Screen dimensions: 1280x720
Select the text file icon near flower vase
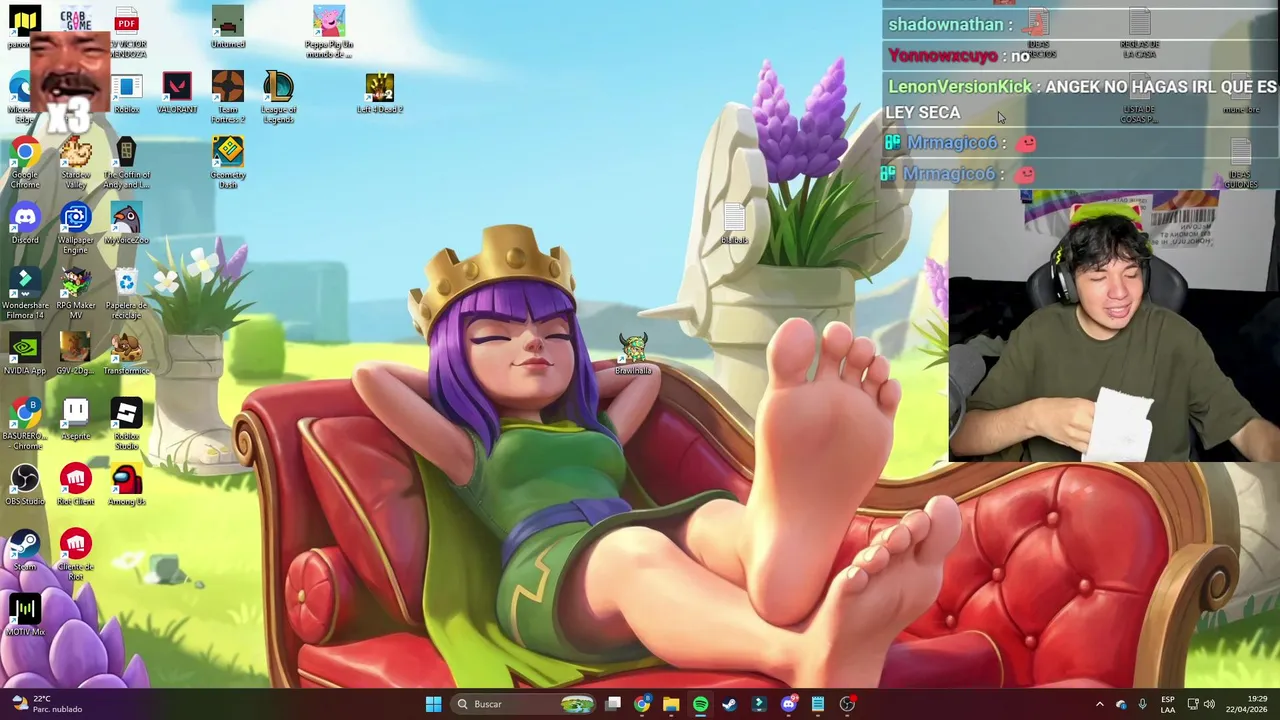pos(734,224)
